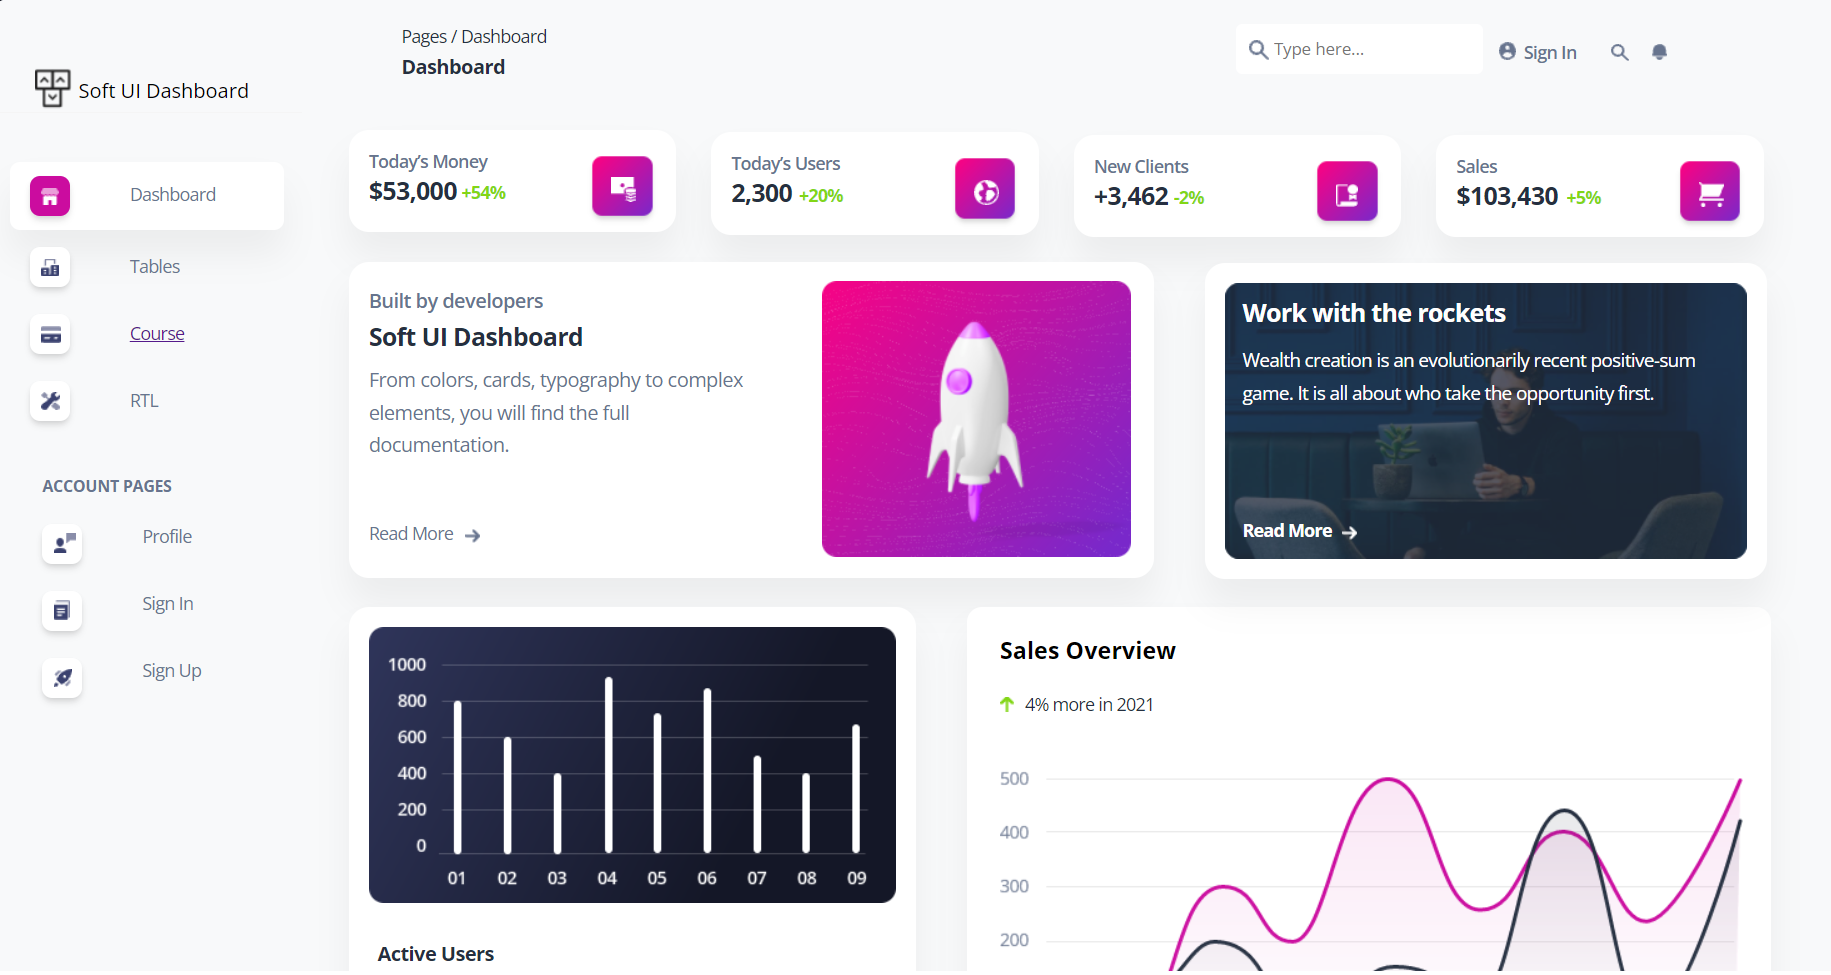Screen dimensions: 1831x975
Task: Click the shopping cart icon on Sales card
Action: pyautogui.click(x=1709, y=192)
